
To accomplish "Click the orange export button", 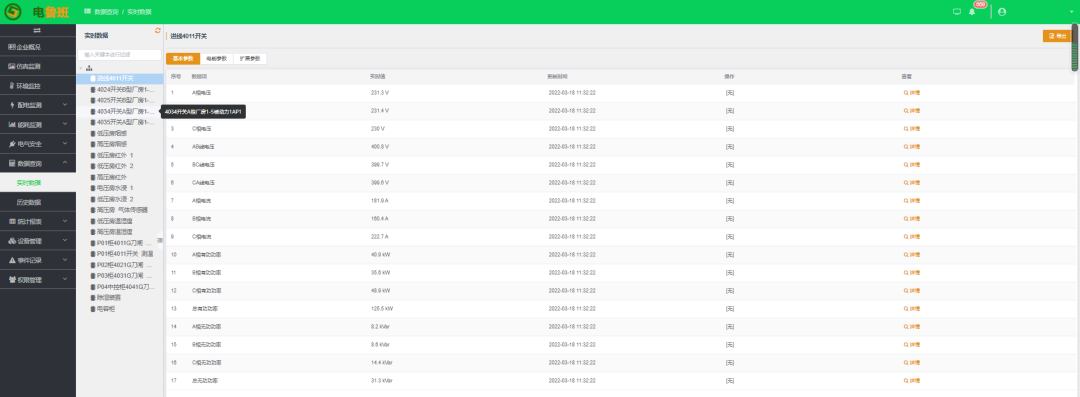I will click(x=1057, y=36).
